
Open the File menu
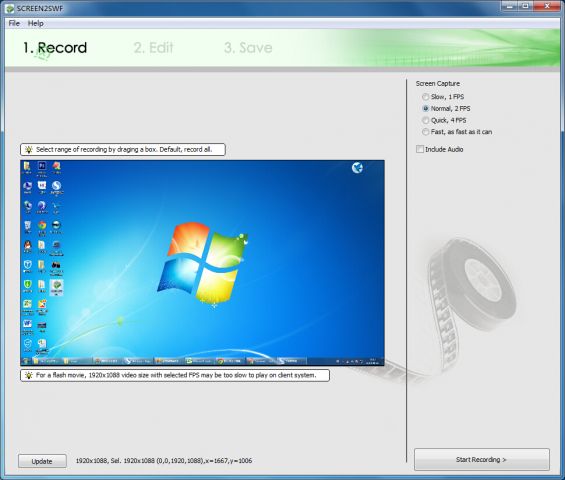pyautogui.click(x=14, y=23)
